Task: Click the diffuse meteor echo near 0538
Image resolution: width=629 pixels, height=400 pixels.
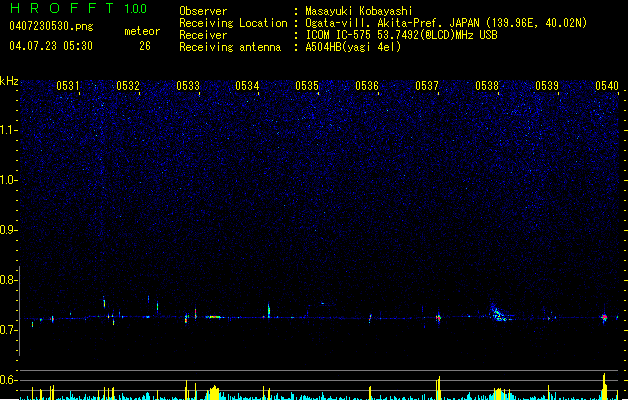Action: click(498, 313)
